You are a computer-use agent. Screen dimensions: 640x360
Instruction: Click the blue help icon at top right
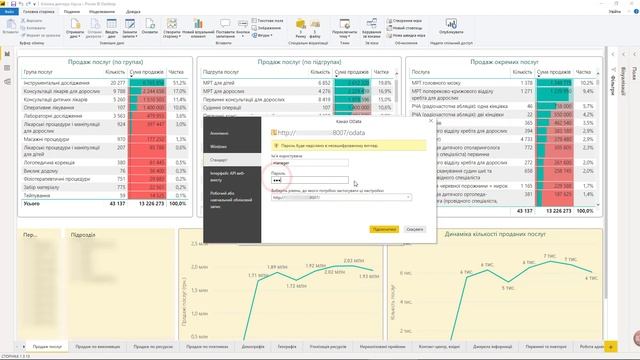636,11
